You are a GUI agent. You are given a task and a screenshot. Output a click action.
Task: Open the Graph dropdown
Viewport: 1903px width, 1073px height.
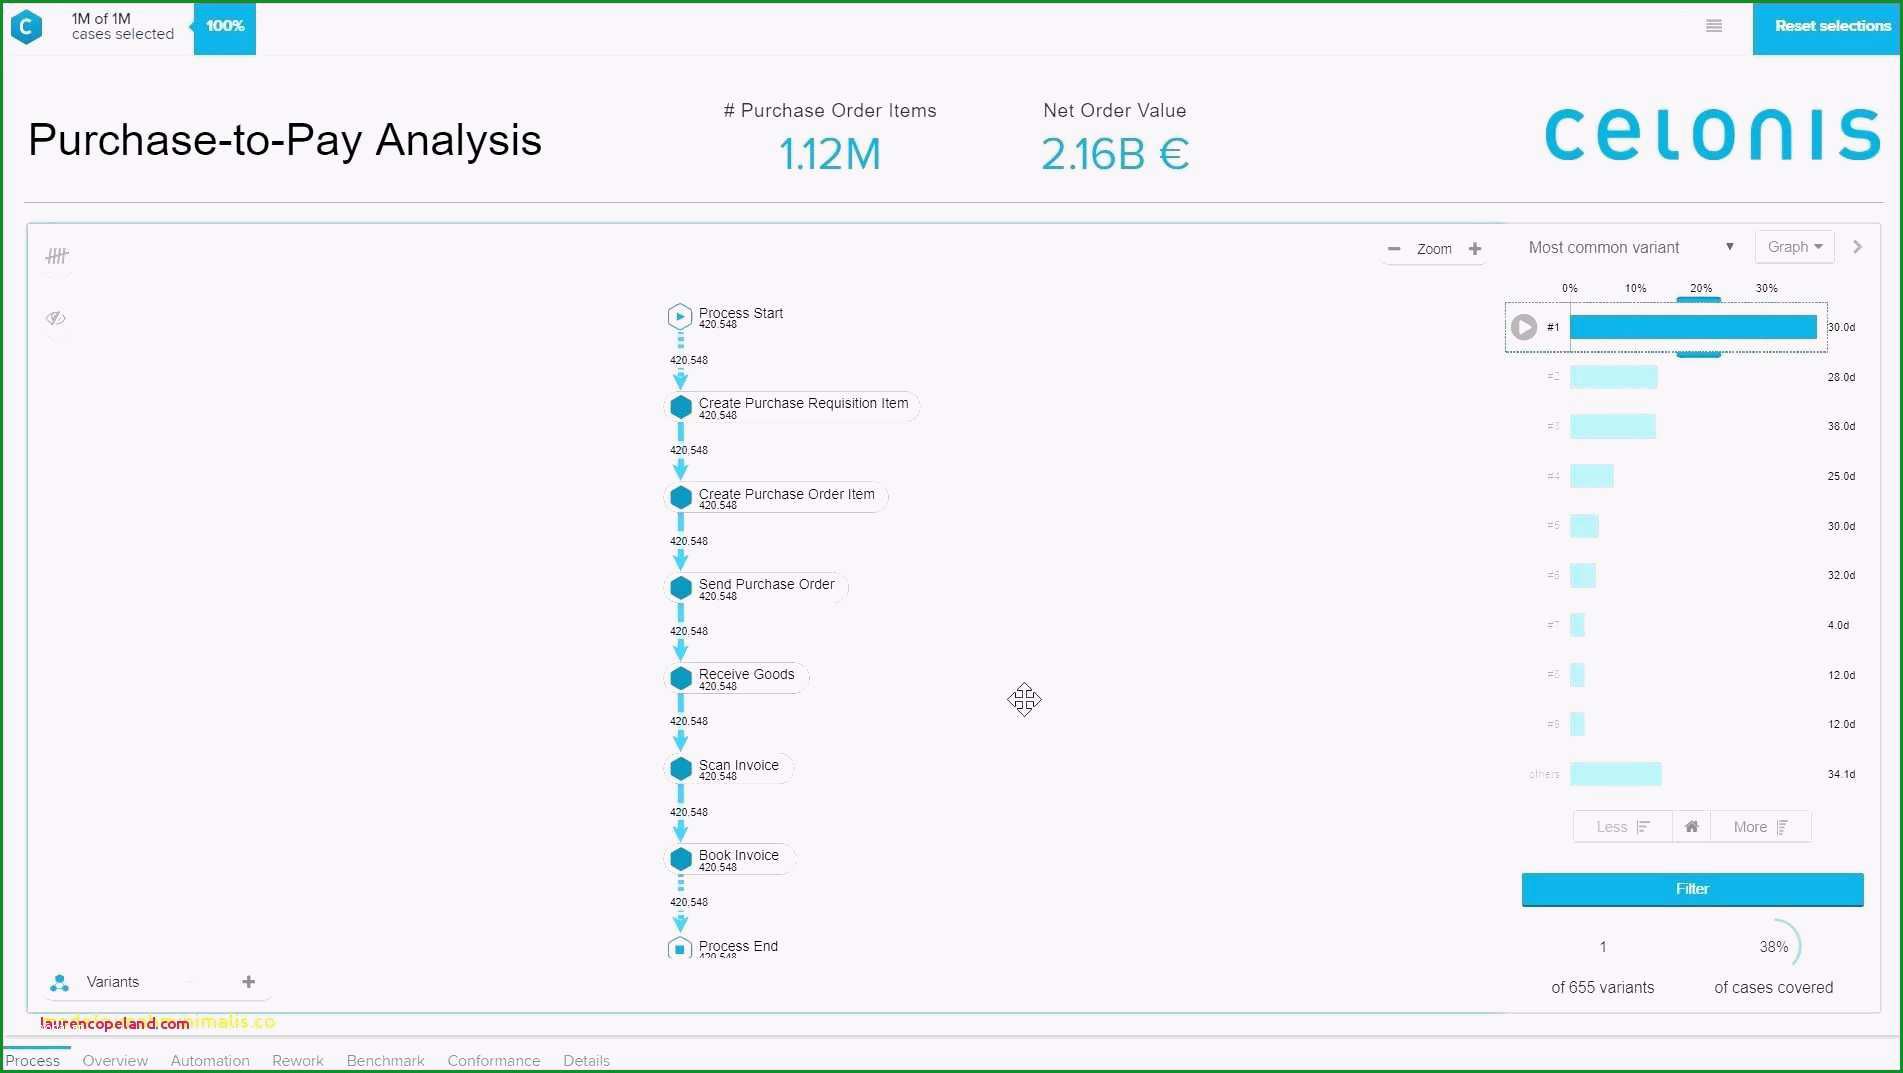click(x=1795, y=247)
